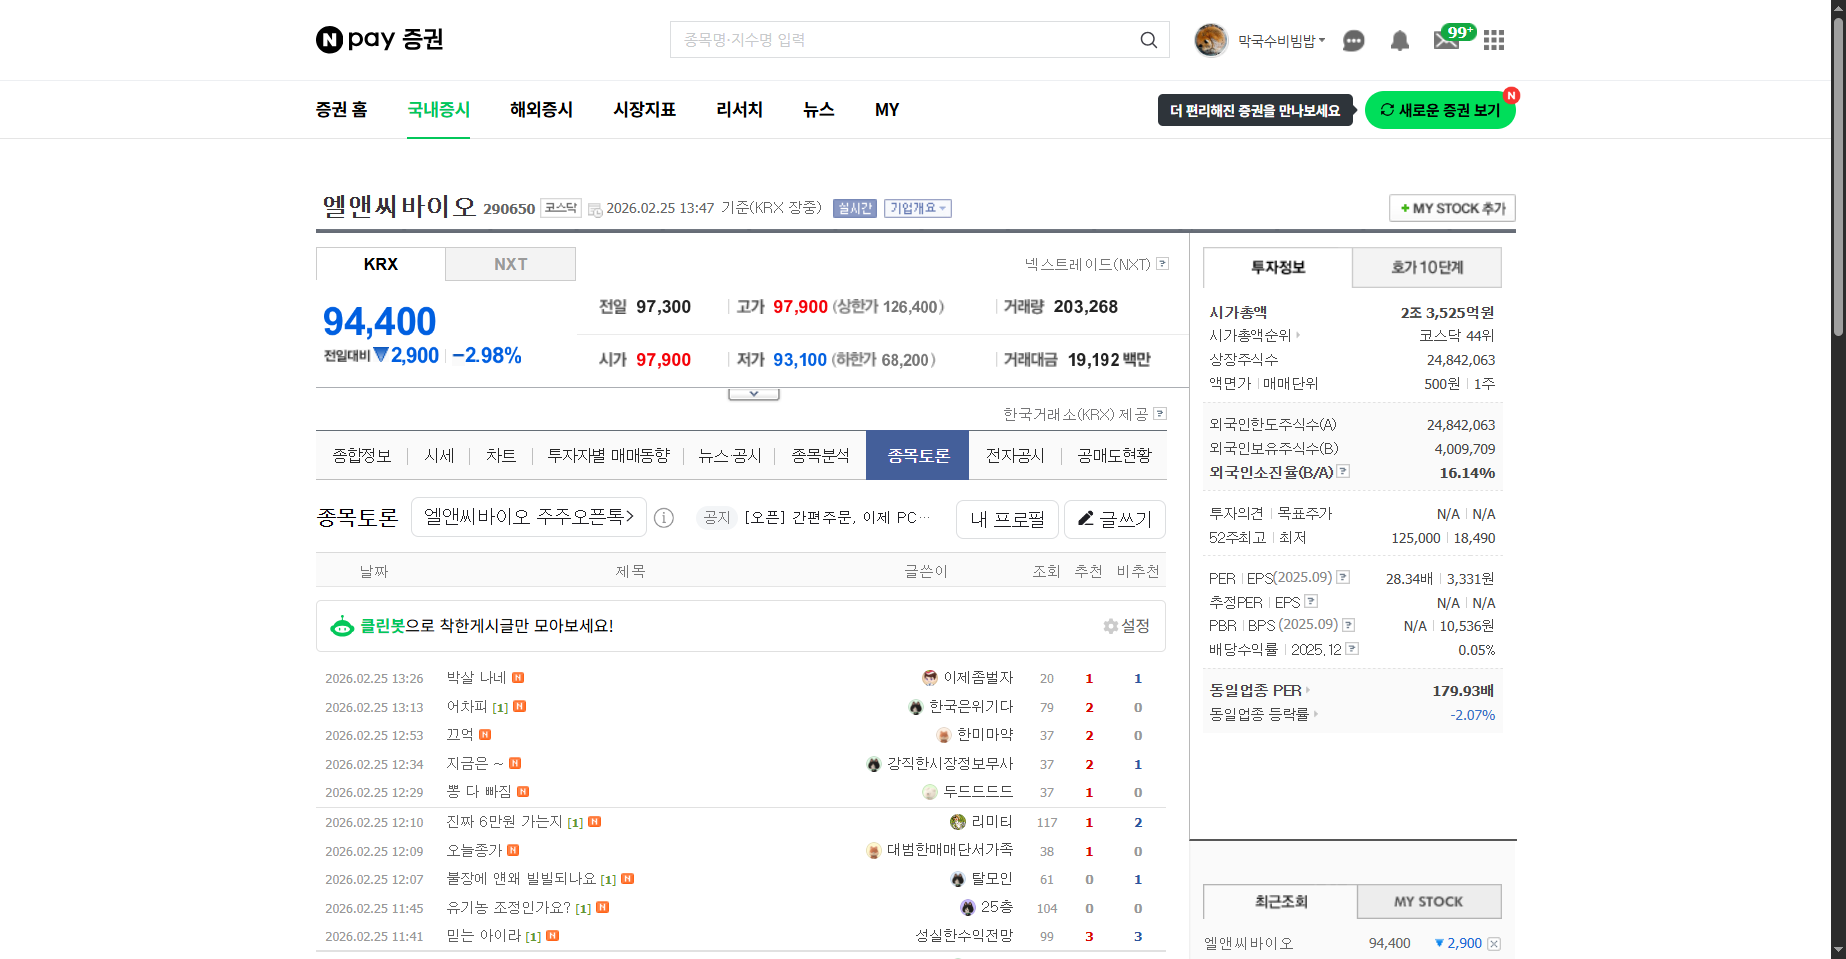Toggle the 실시간 real-time button
1846x959 pixels.
point(854,208)
